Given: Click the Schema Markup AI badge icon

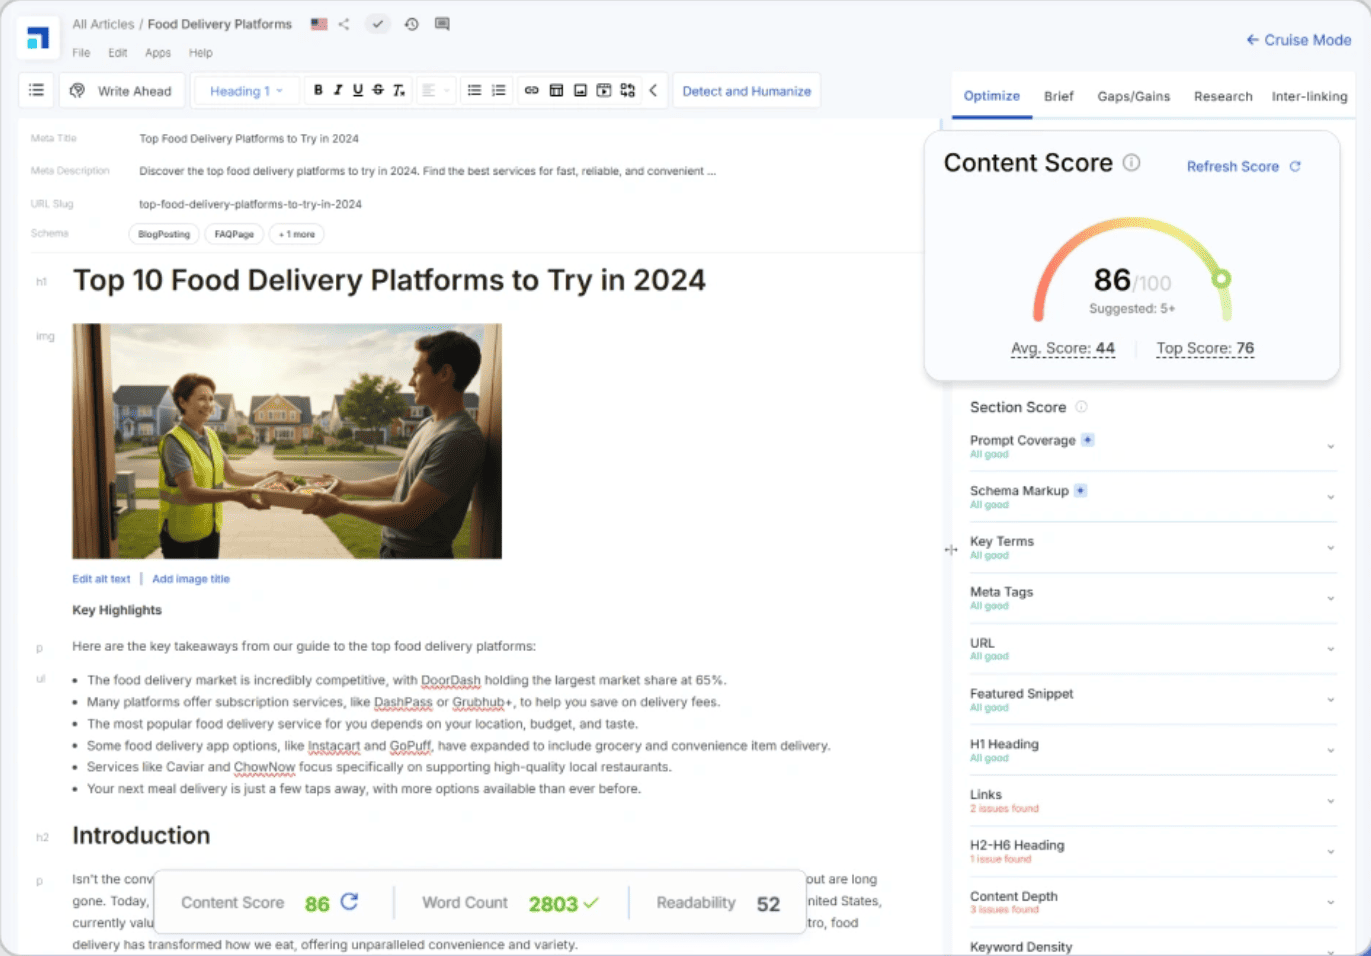Looking at the screenshot, I should click(x=1081, y=491).
